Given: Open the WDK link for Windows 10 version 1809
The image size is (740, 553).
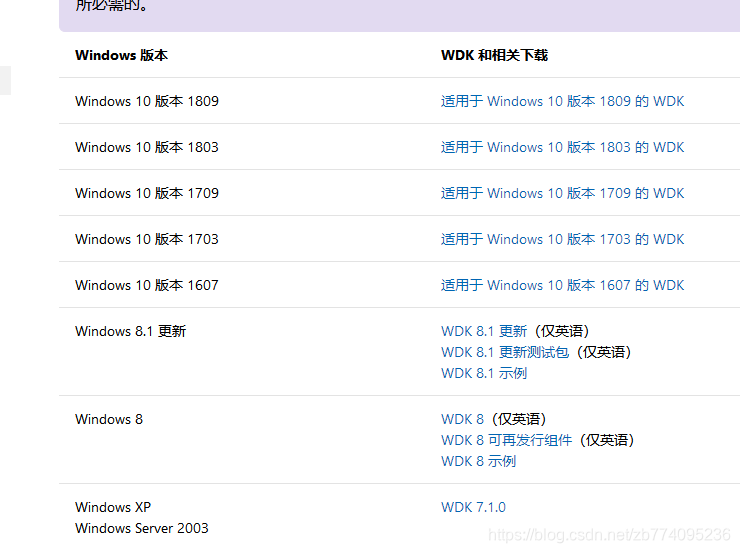Looking at the screenshot, I should pyautogui.click(x=562, y=101).
